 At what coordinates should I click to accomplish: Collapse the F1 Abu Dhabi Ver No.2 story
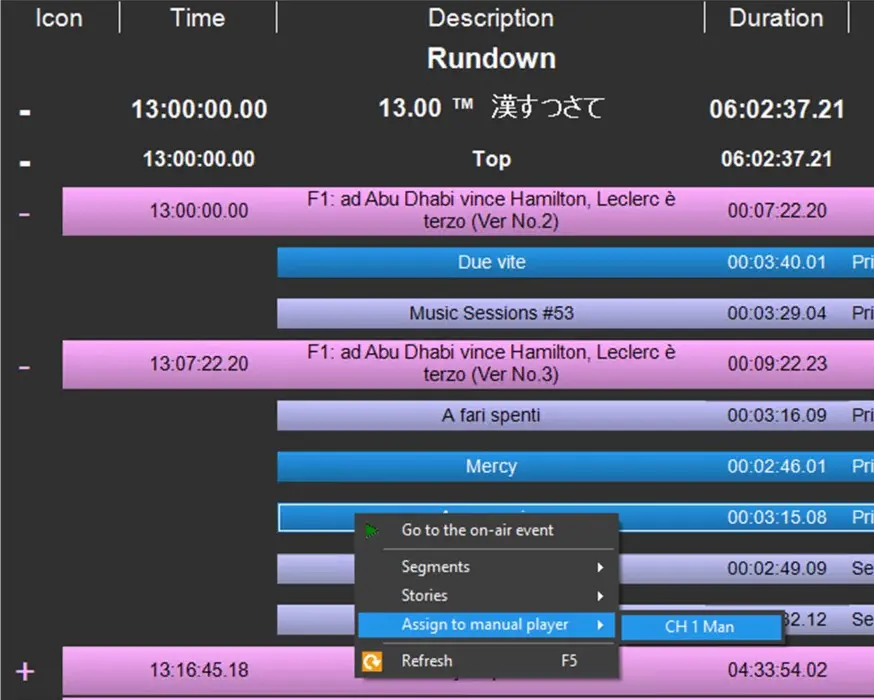(x=25, y=213)
